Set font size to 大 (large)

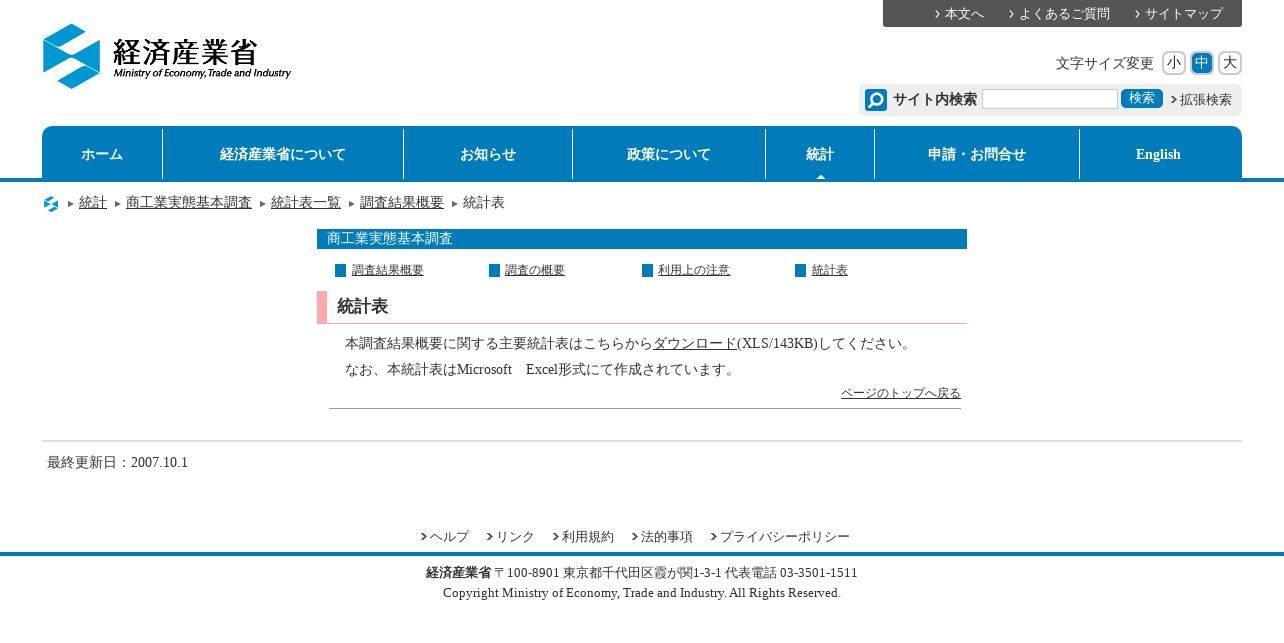1230,63
